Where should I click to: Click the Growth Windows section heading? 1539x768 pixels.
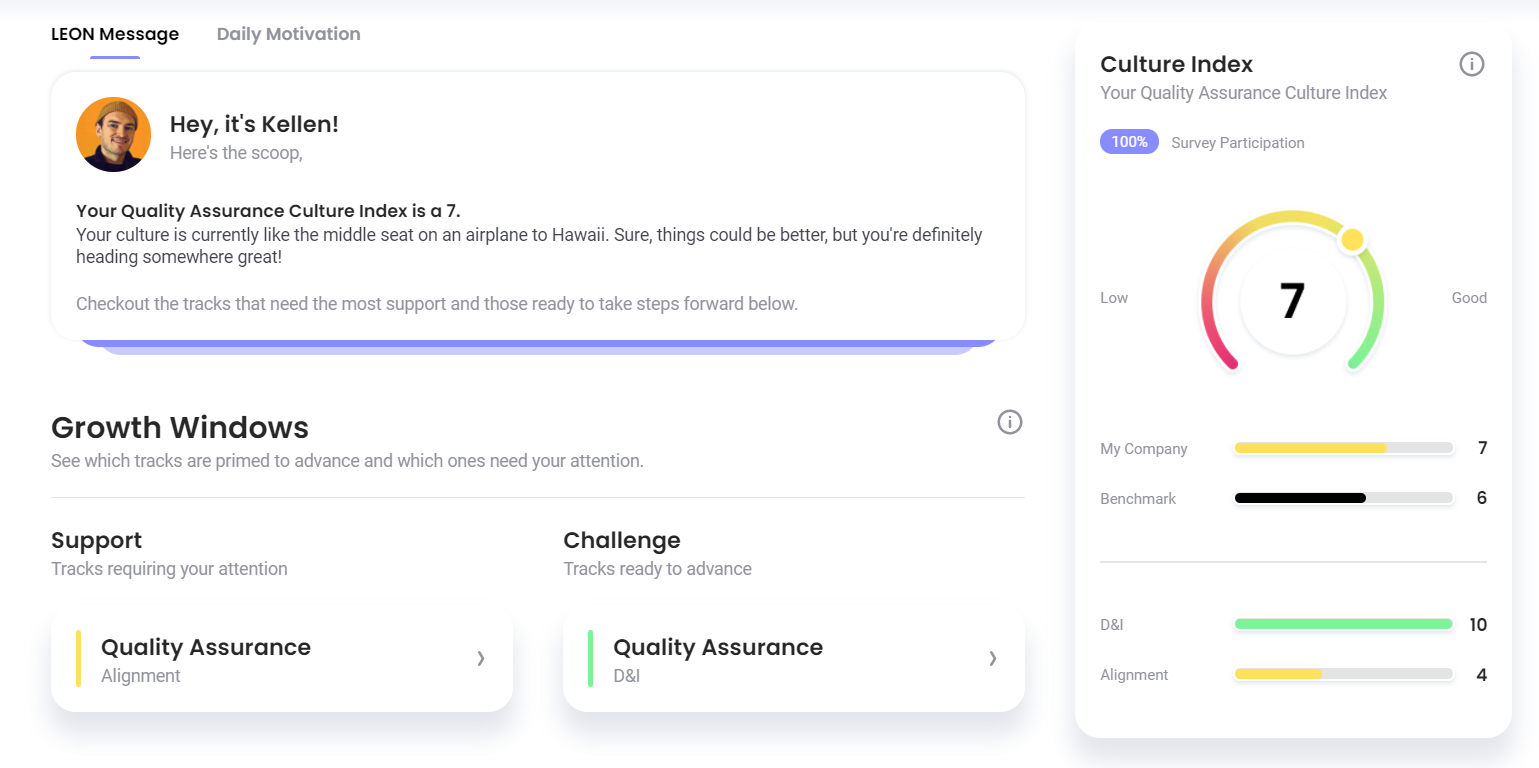pos(180,428)
